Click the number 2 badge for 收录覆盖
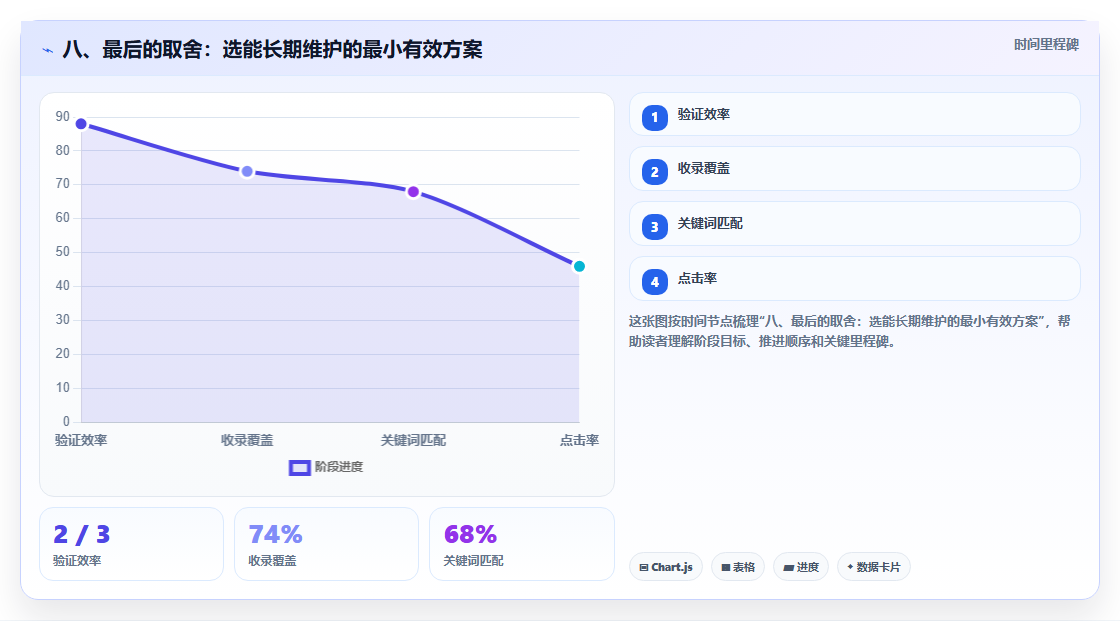 (654, 172)
